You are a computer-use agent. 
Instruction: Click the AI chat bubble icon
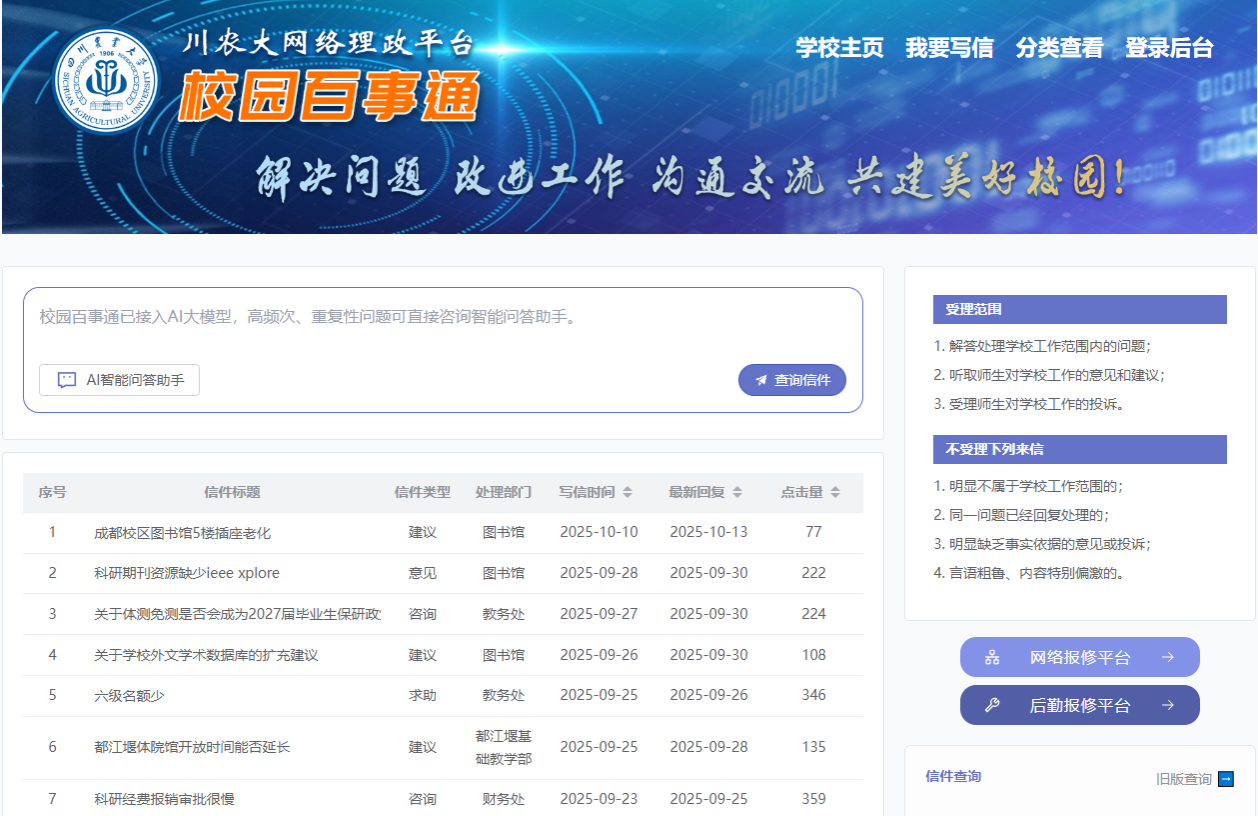point(67,380)
